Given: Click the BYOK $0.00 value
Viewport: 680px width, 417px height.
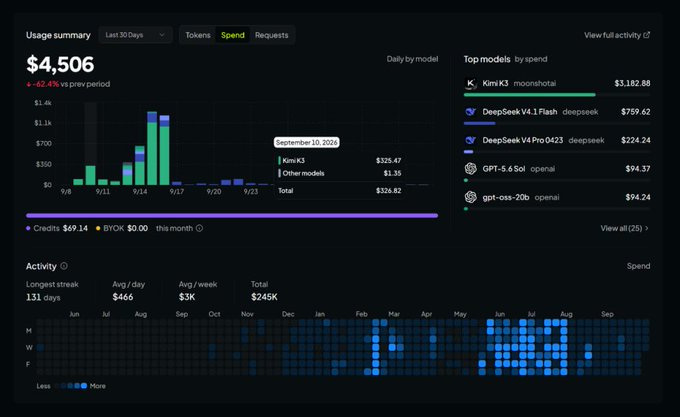Looking at the screenshot, I should click(x=137, y=228).
